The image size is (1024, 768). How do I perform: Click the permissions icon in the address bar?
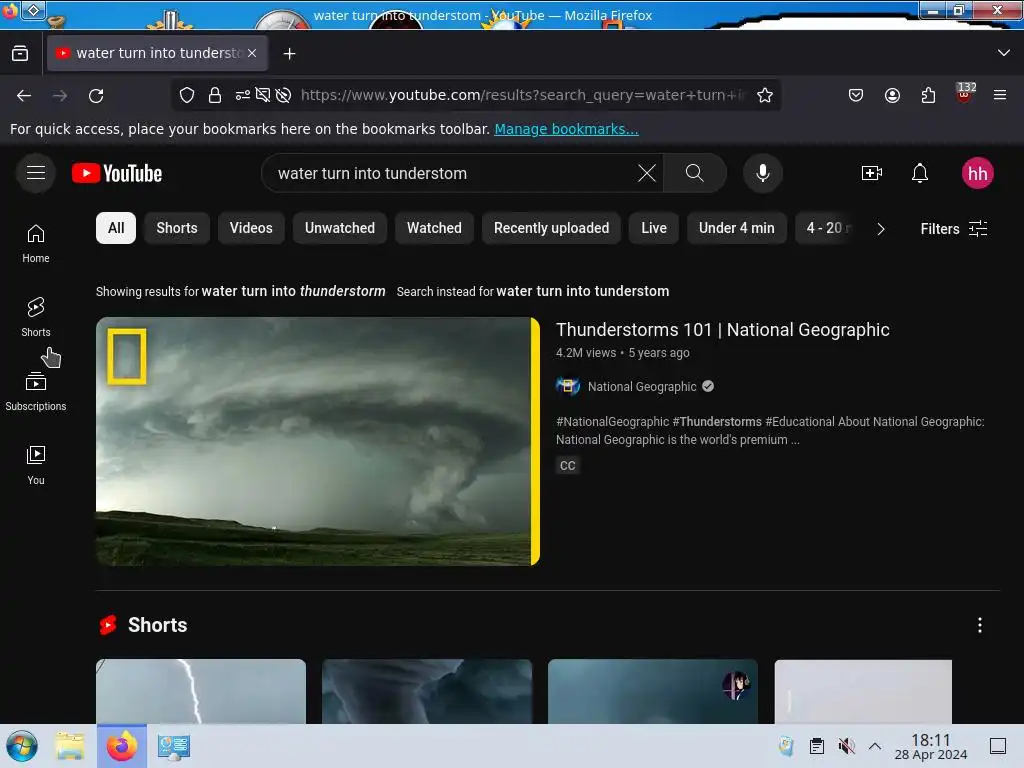point(242,95)
